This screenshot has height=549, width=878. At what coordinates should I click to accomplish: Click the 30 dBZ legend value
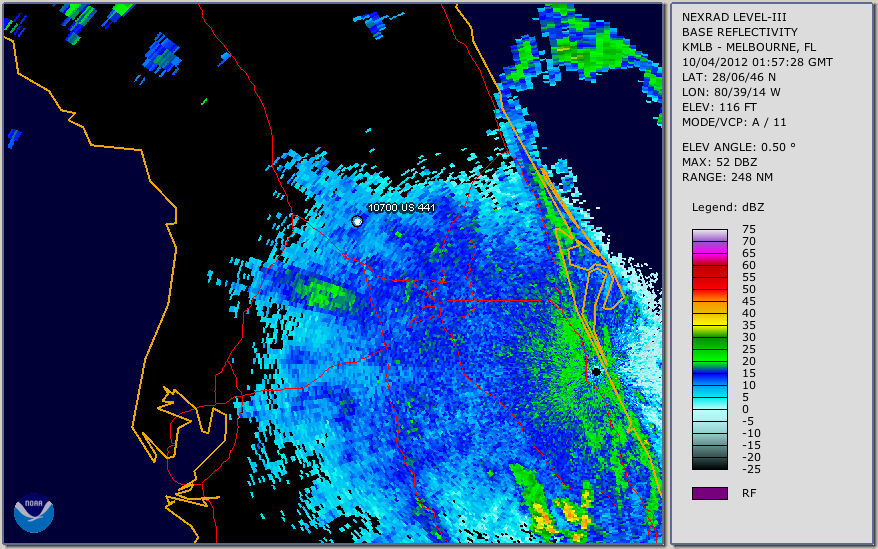point(749,337)
